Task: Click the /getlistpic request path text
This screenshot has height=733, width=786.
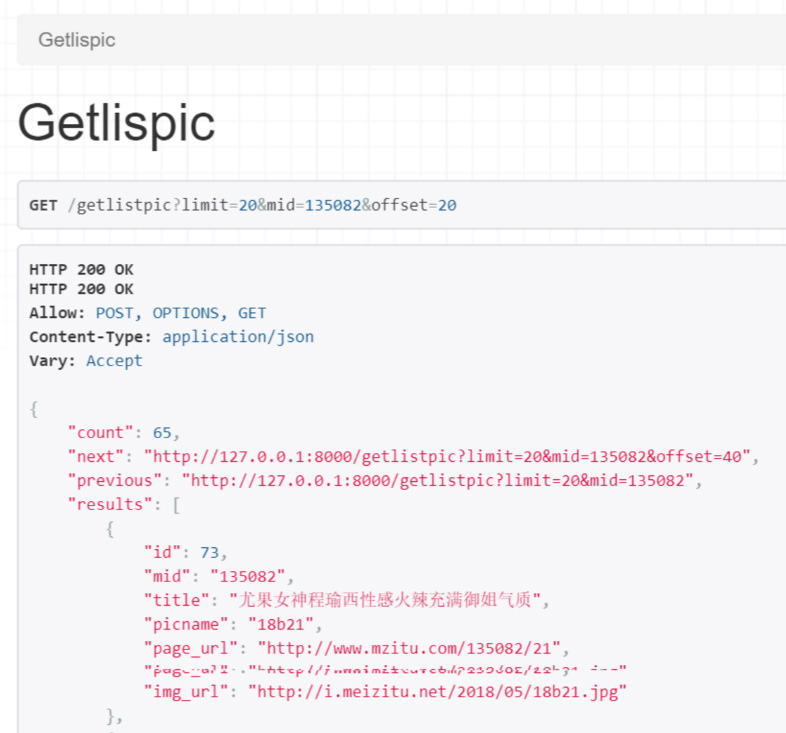Action: point(120,206)
